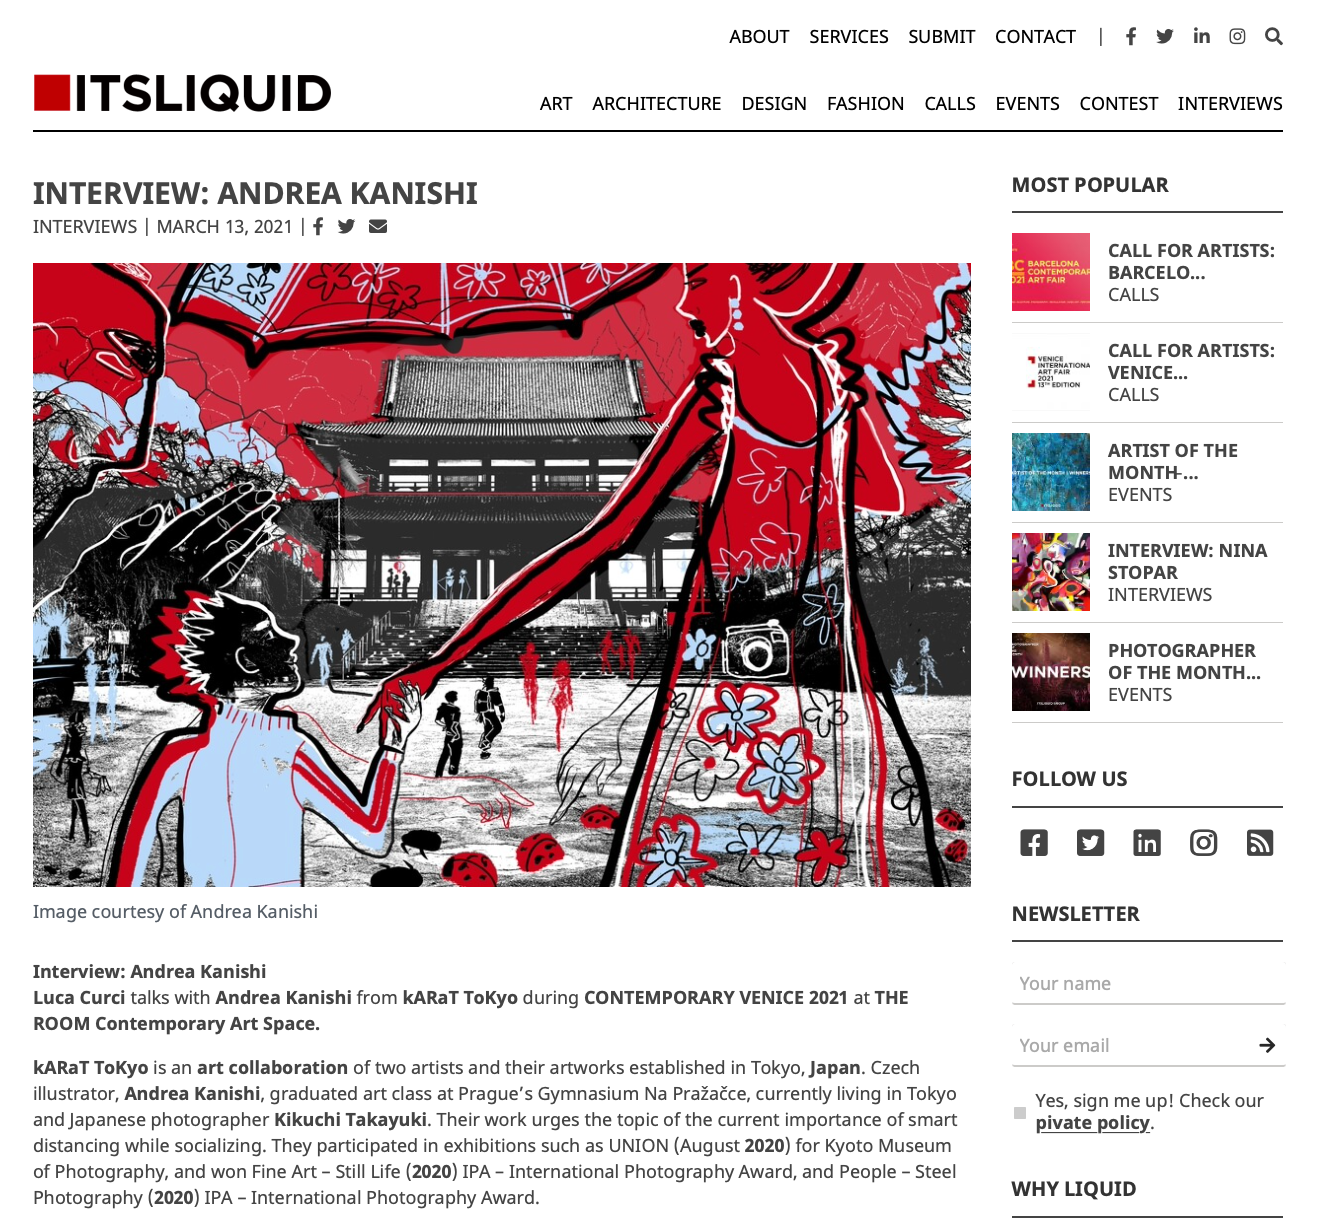Open the INTERVIEWS menu item
Screen dimensions: 1332x1219
(x=1230, y=104)
